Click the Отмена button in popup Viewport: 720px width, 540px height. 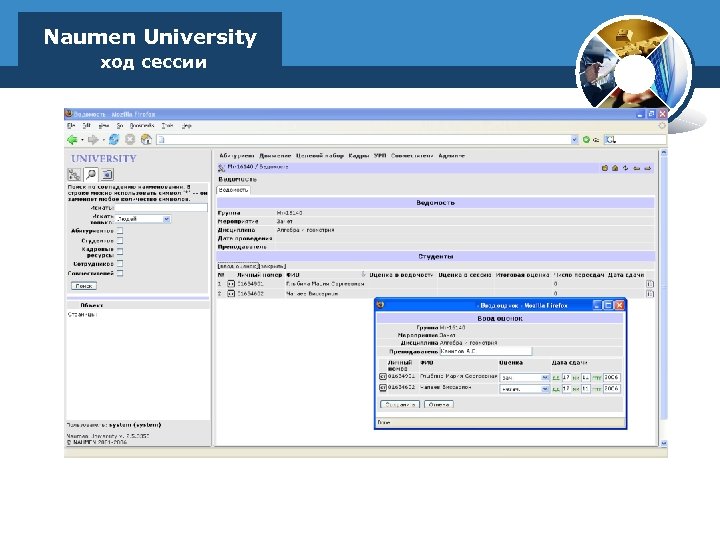(439, 405)
